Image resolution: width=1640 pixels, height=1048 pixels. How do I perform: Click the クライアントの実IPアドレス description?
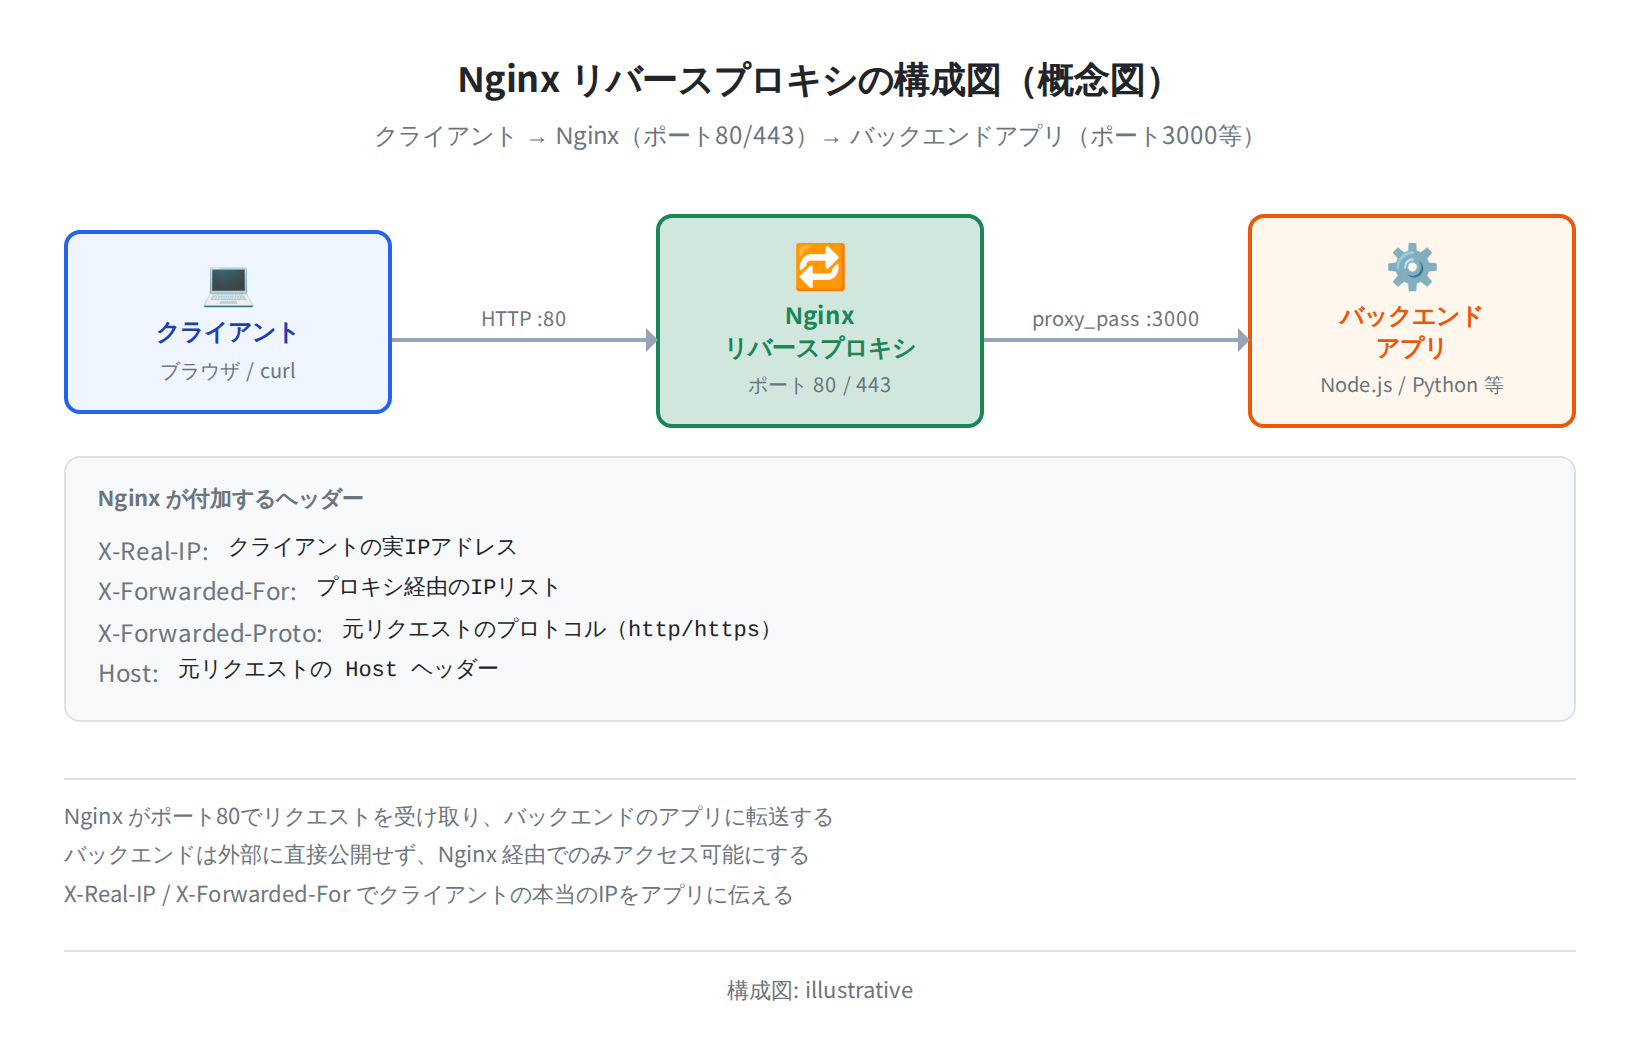tap(372, 547)
